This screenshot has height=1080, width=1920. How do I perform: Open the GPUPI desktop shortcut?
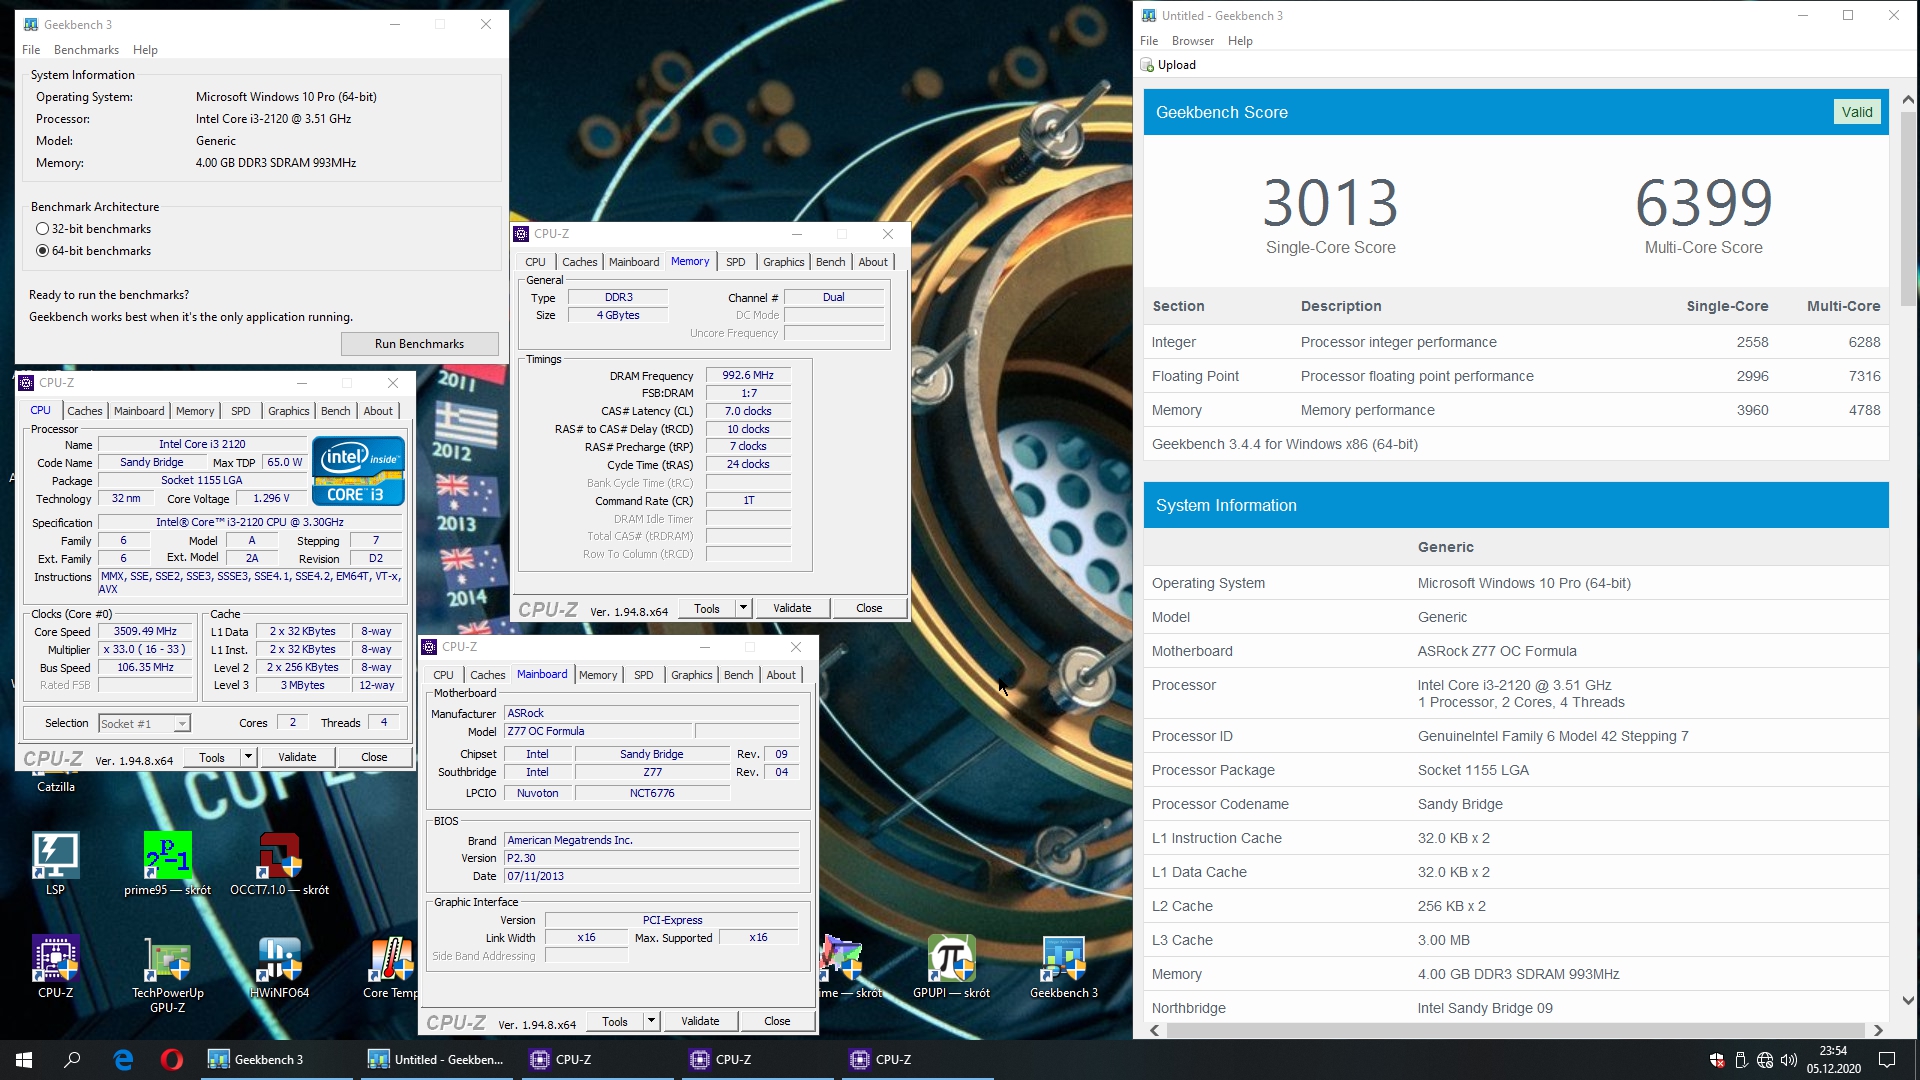tap(951, 967)
